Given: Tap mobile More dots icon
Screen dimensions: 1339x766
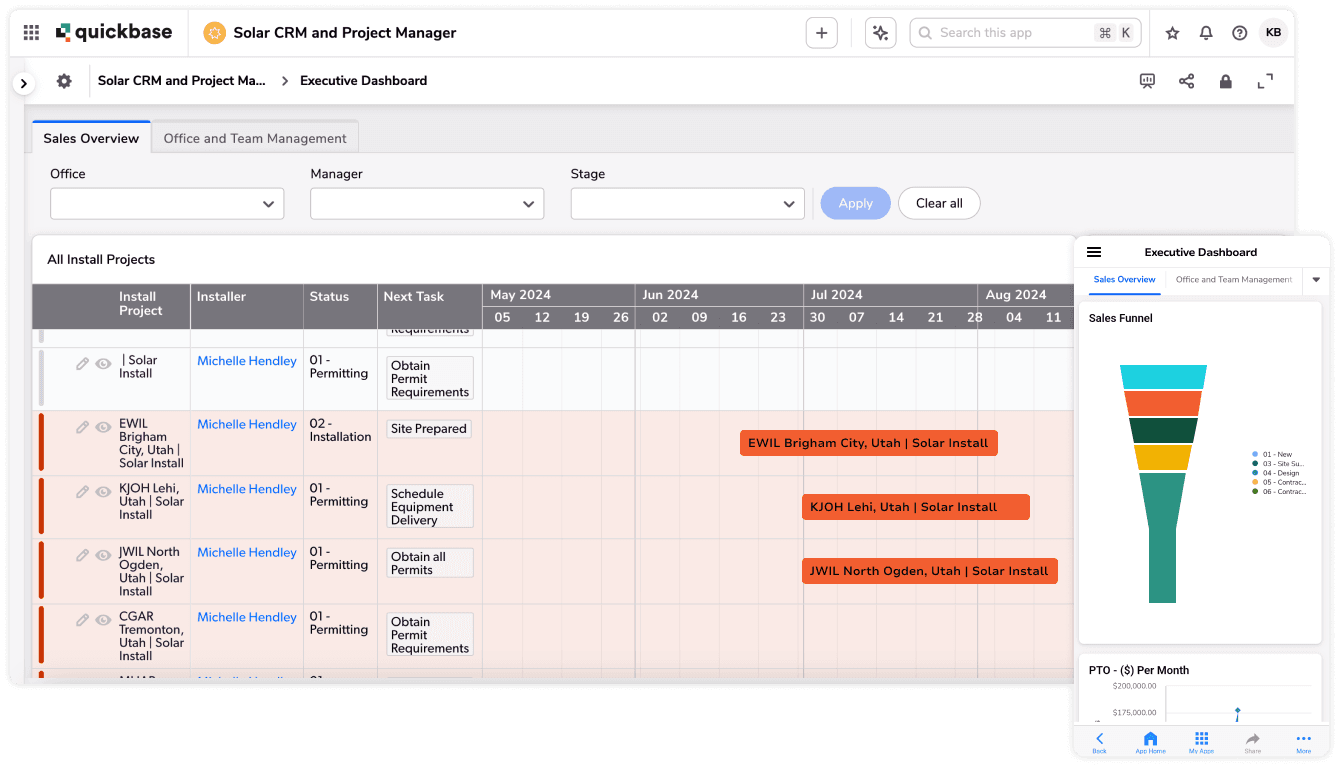Looking at the screenshot, I should pyautogui.click(x=1303, y=742).
